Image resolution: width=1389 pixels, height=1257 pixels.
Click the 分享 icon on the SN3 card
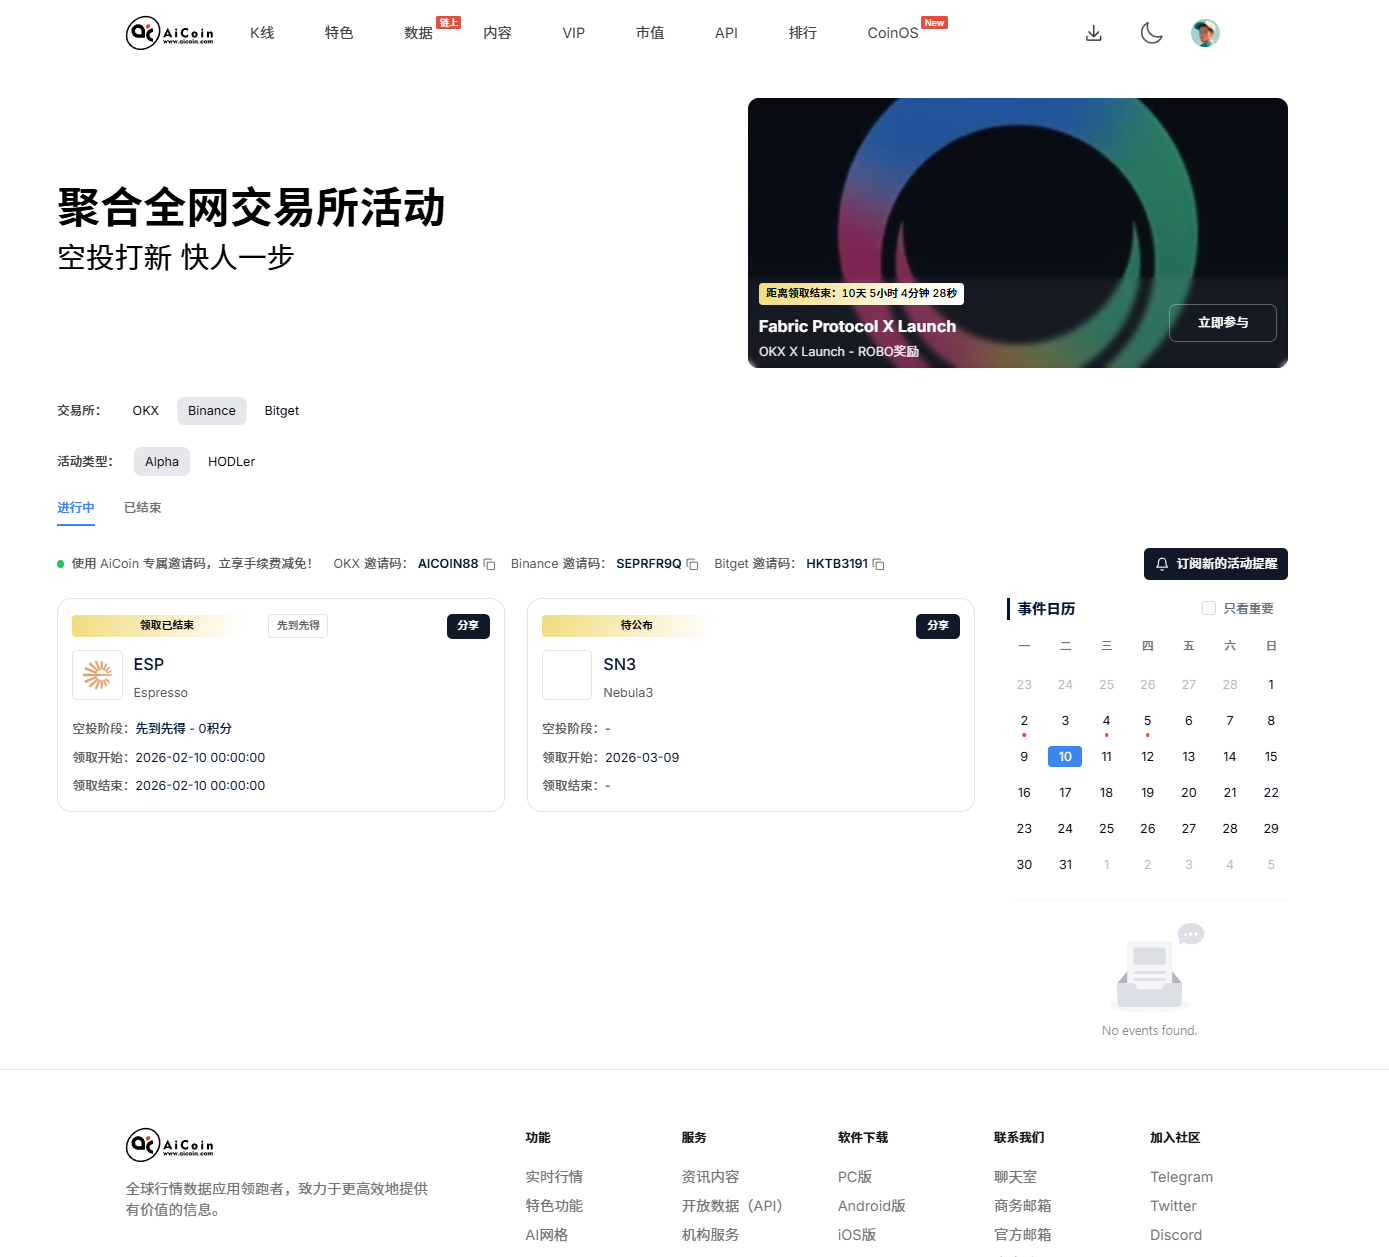[x=937, y=625]
